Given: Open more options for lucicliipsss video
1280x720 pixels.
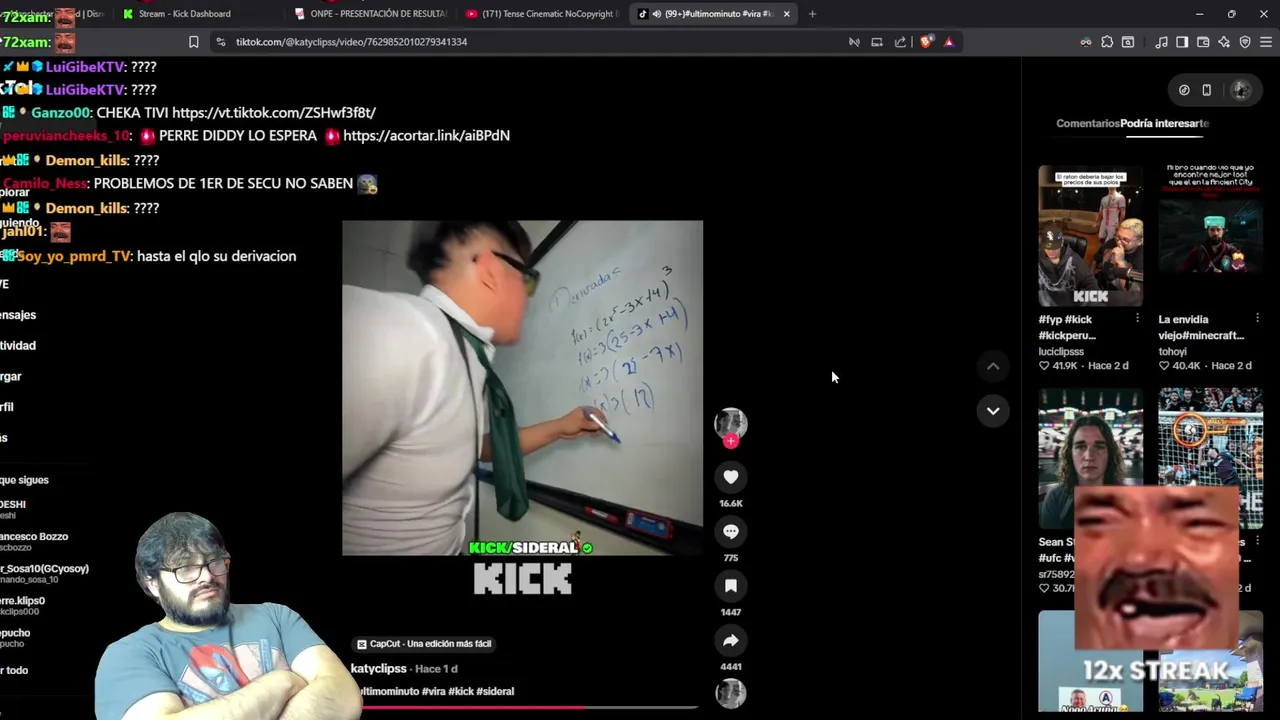Looking at the screenshot, I should click(x=1137, y=319).
